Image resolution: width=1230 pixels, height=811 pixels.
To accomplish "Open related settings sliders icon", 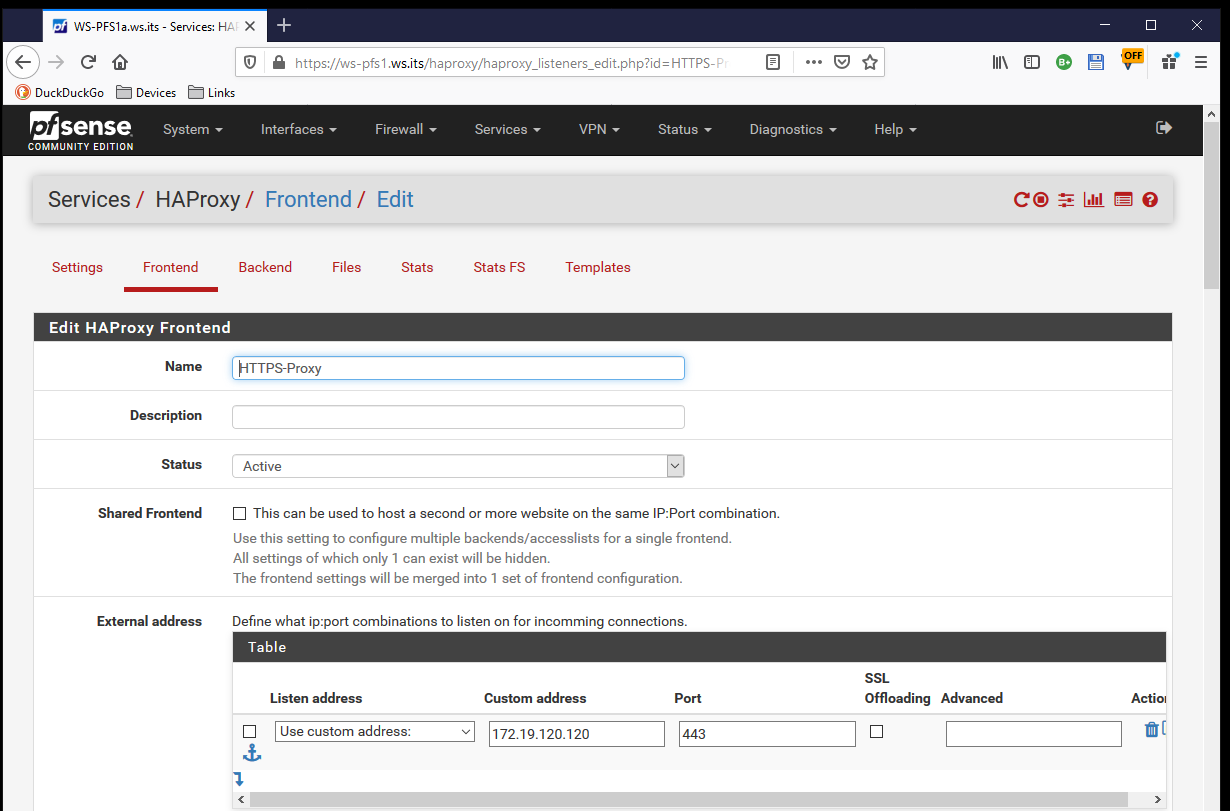I will (x=1066, y=200).
